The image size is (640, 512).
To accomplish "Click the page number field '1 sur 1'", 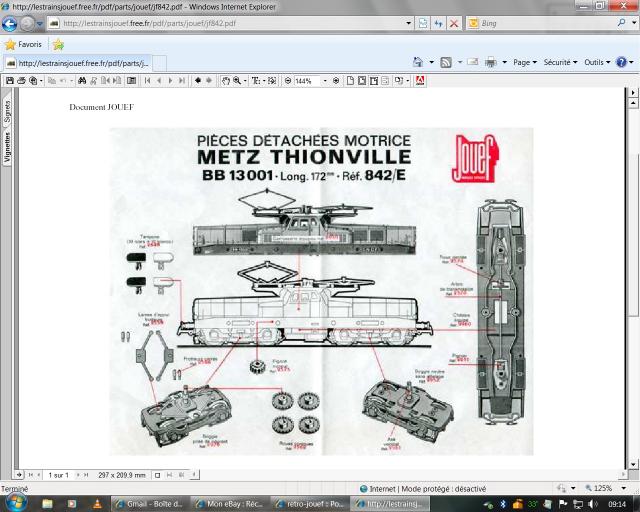I will (x=58, y=475).
